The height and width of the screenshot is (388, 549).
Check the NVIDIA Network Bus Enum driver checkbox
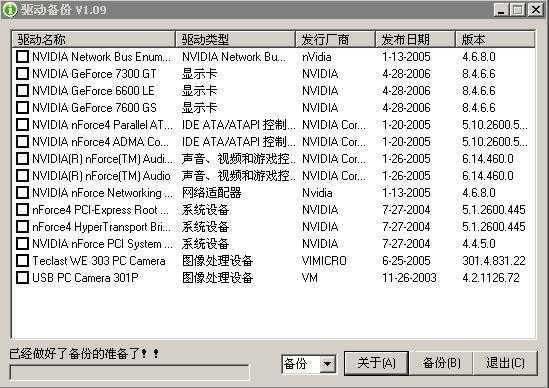tap(22, 56)
